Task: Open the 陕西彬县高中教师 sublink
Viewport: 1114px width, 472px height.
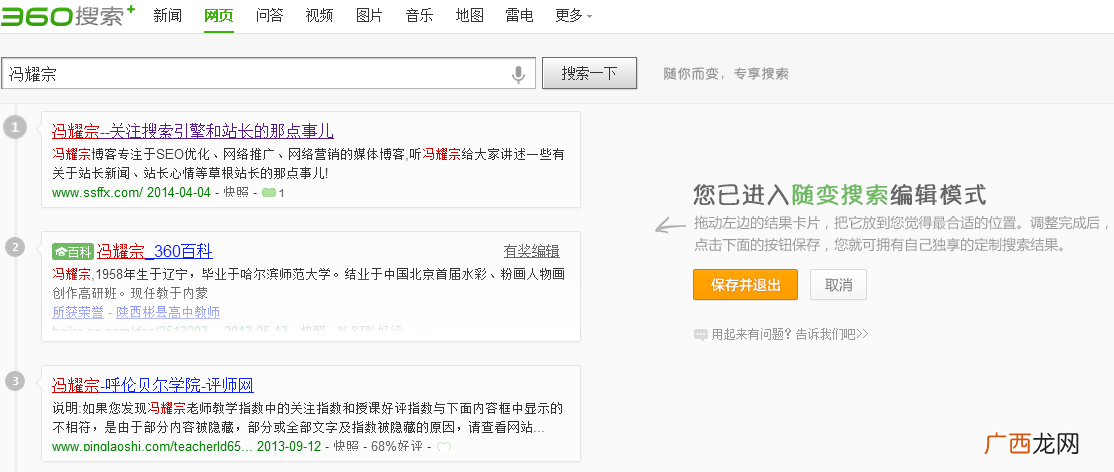Action: [x=168, y=312]
